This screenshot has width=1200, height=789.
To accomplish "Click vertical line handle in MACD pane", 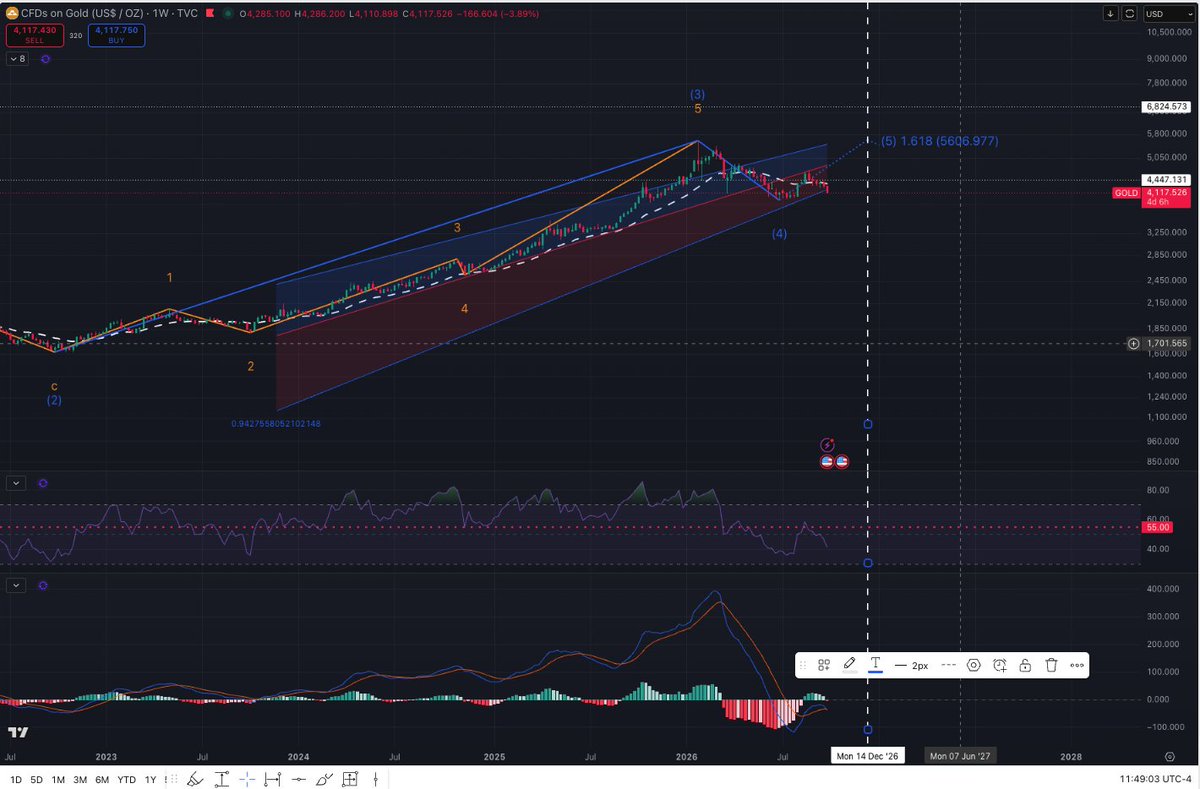I will pyautogui.click(x=867, y=729).
